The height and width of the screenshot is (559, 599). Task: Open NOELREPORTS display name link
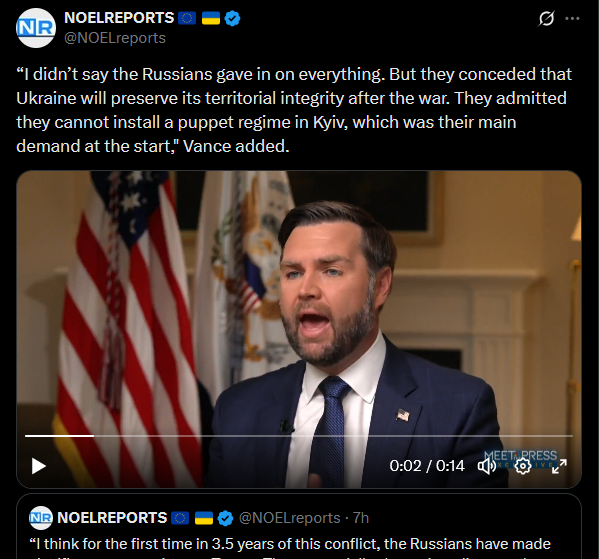[x=119, y=18]
